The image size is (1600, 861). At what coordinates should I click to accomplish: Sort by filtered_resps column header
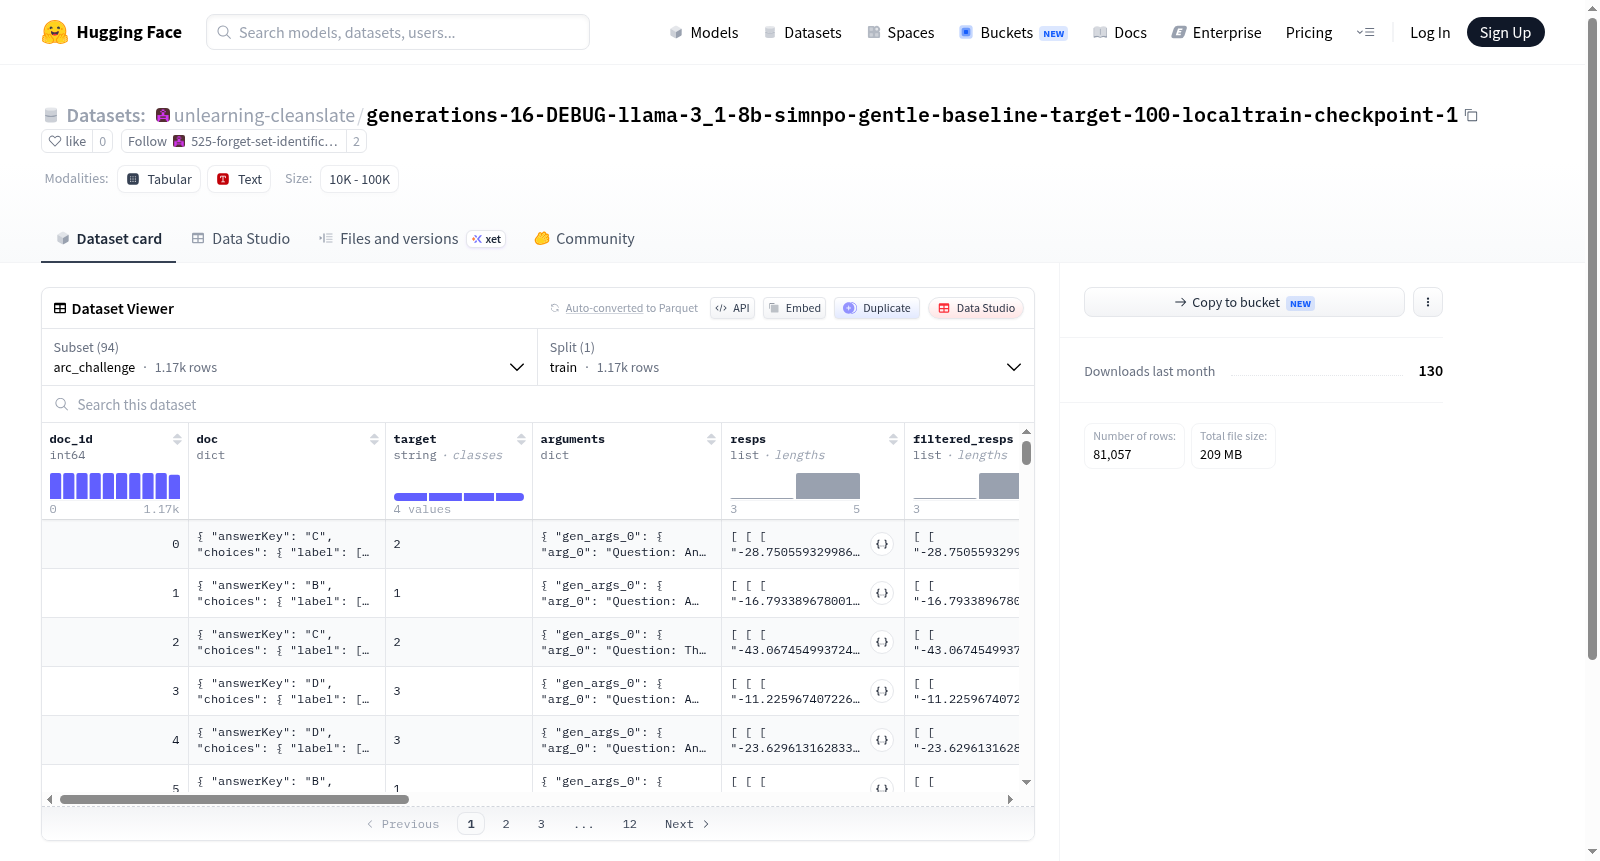963,439
